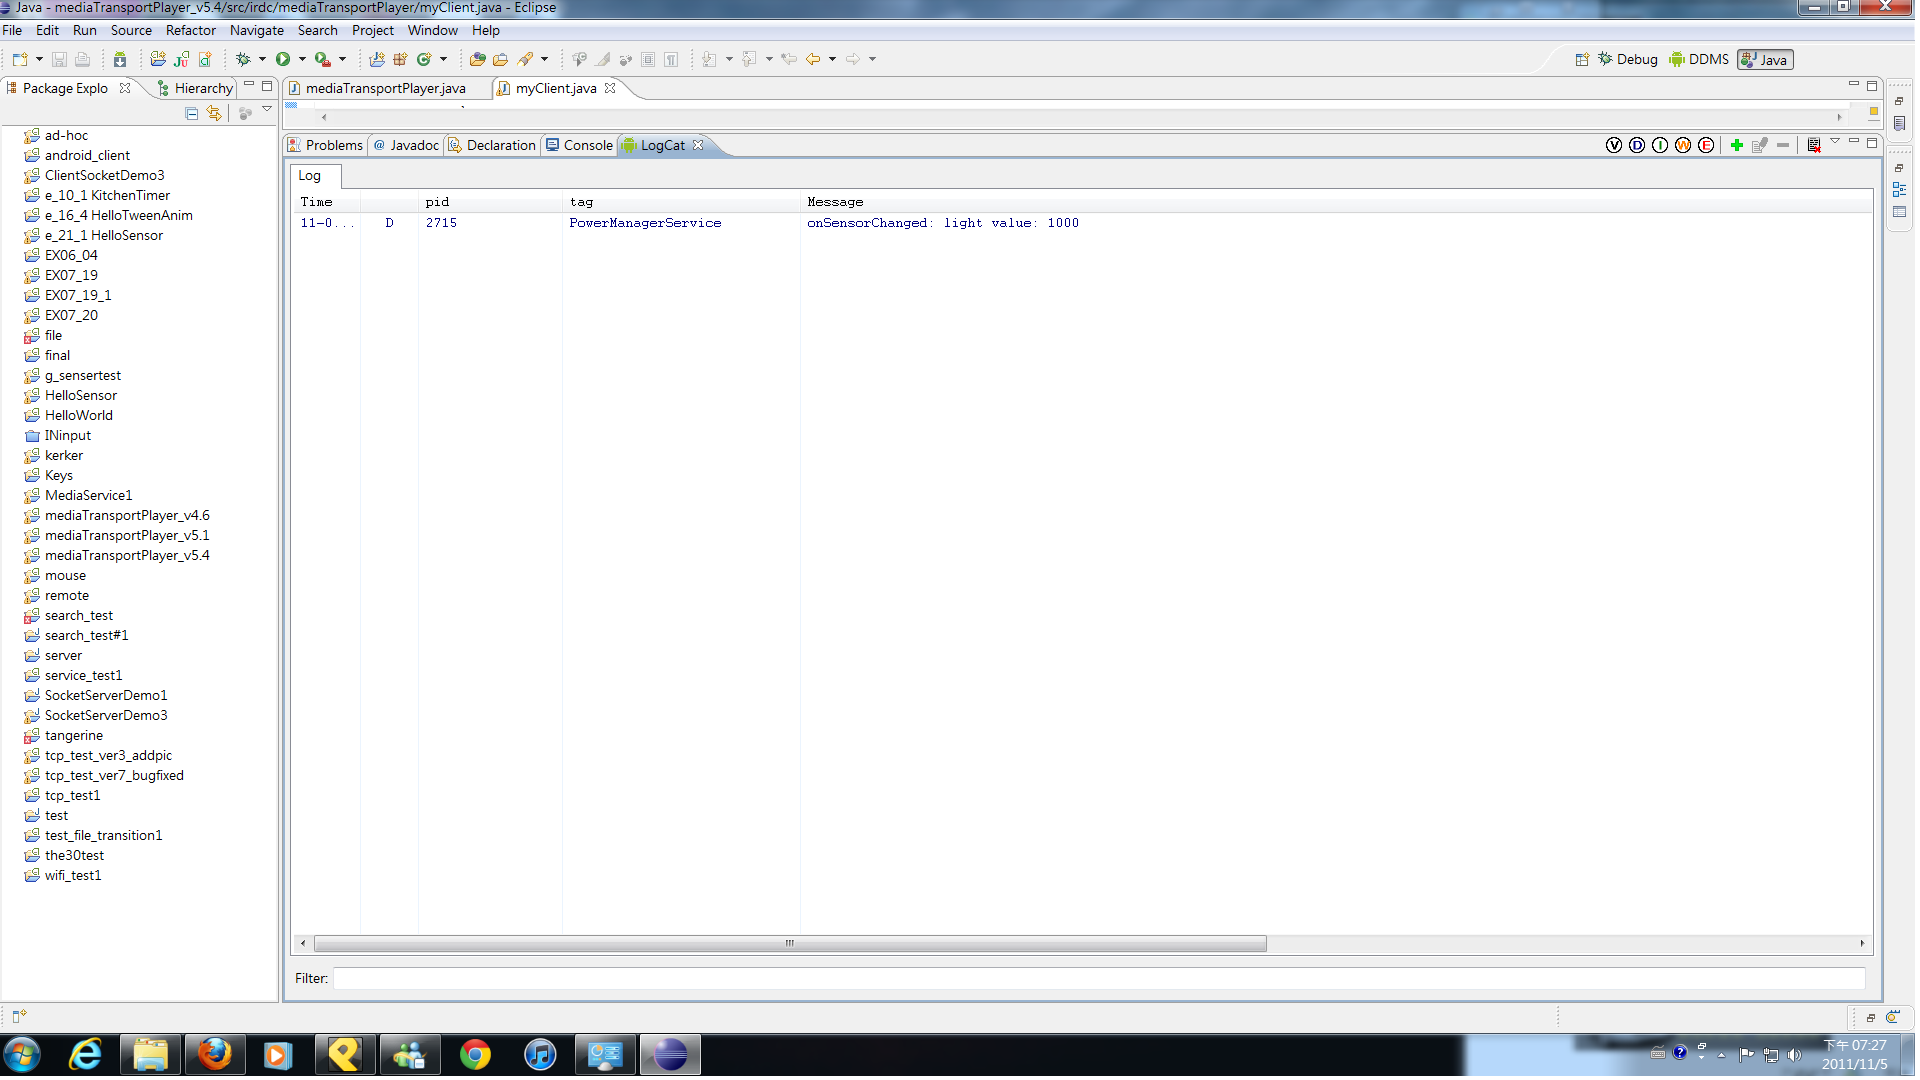Click the editor horizontal scroll left arrow

(324, 118)
